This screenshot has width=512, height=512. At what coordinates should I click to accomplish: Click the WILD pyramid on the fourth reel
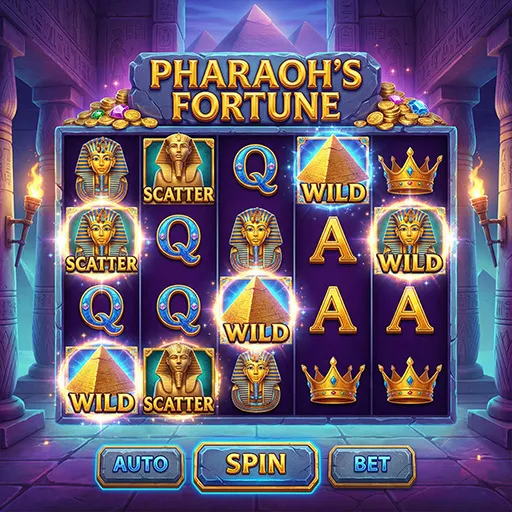[333, 169]
